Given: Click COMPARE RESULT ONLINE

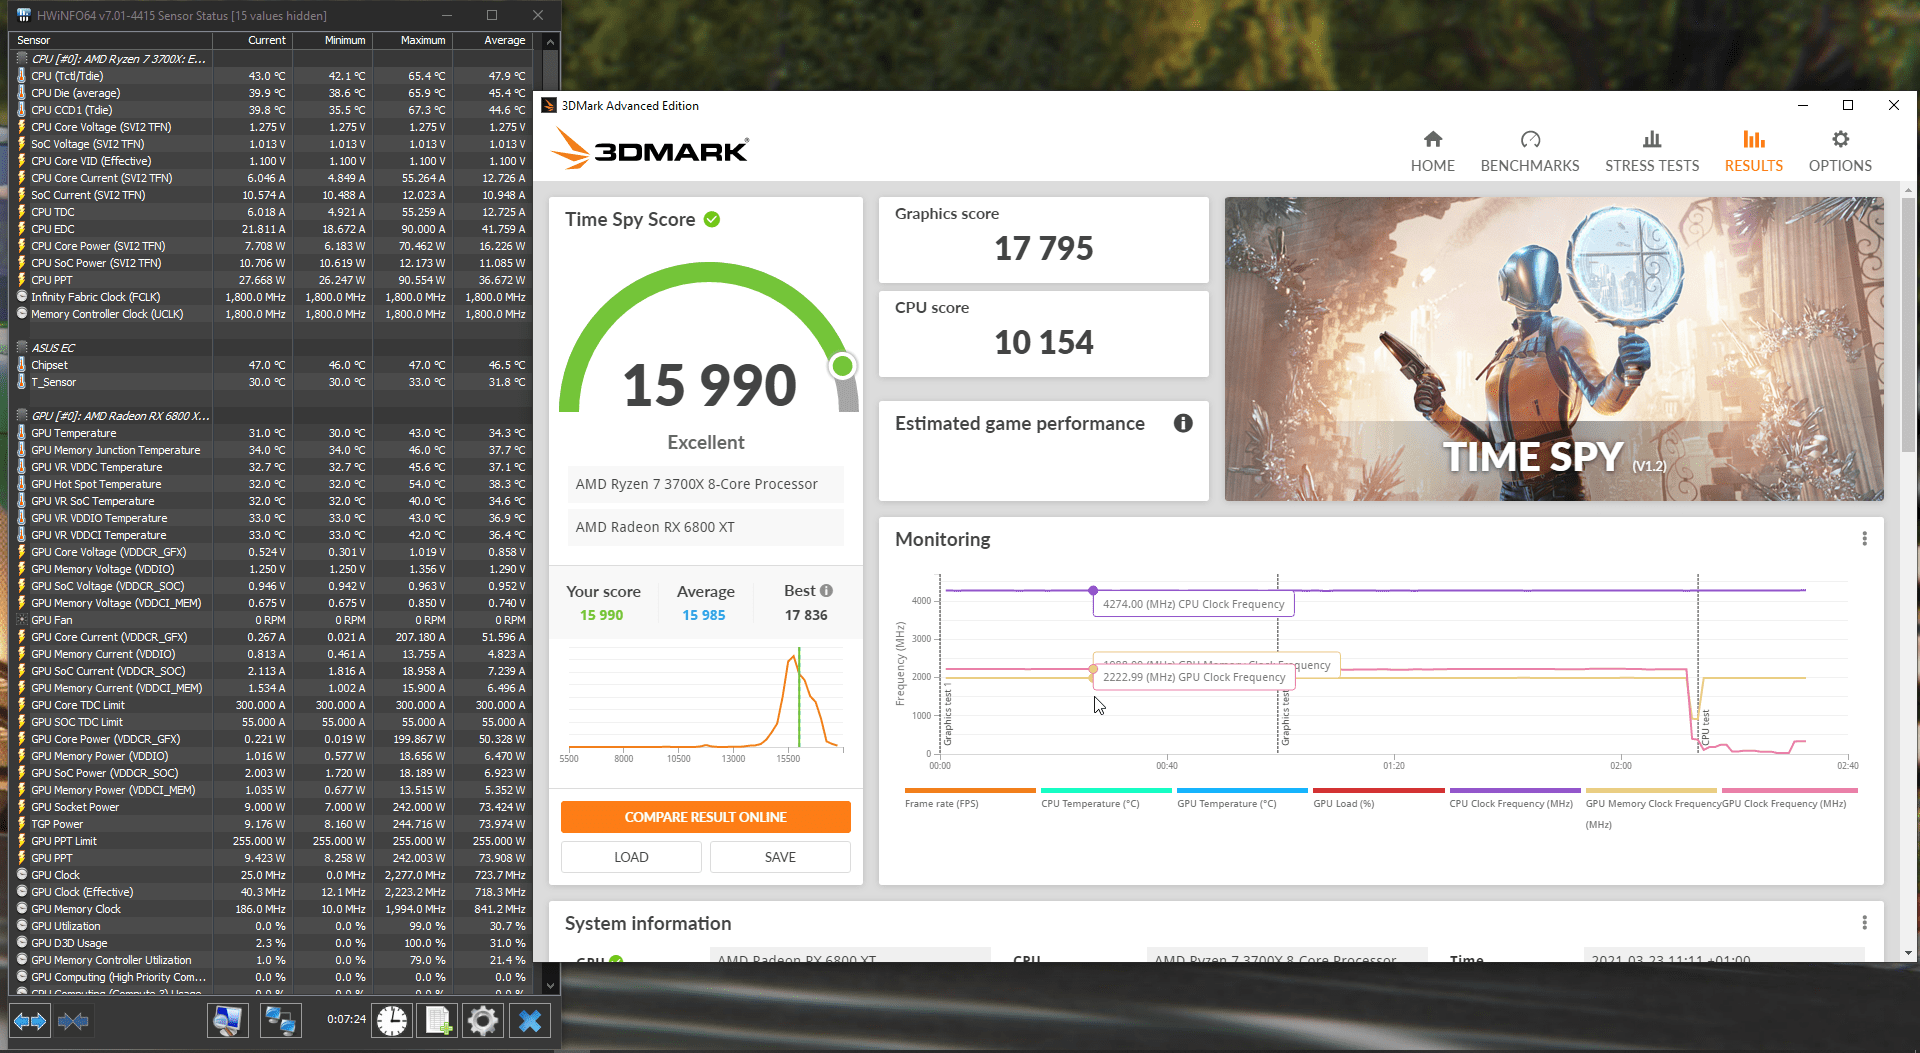Looking at the screenshot, I should tap(705, 817).
